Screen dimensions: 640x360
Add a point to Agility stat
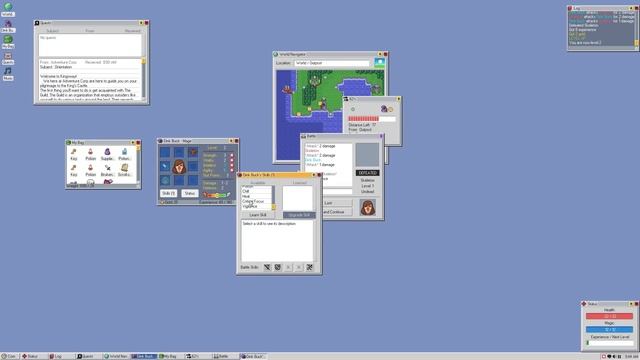tap(231, 170)
